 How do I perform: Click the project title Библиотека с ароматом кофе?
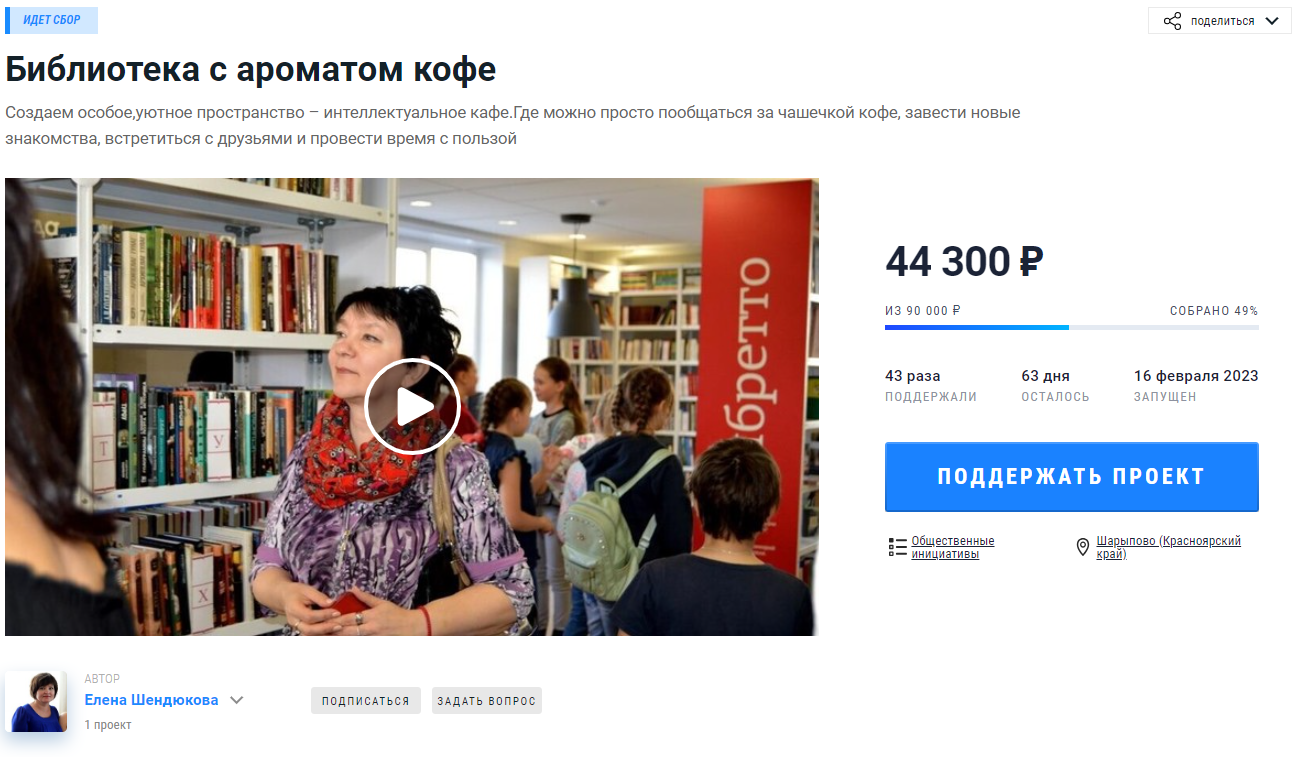(250, 69)
